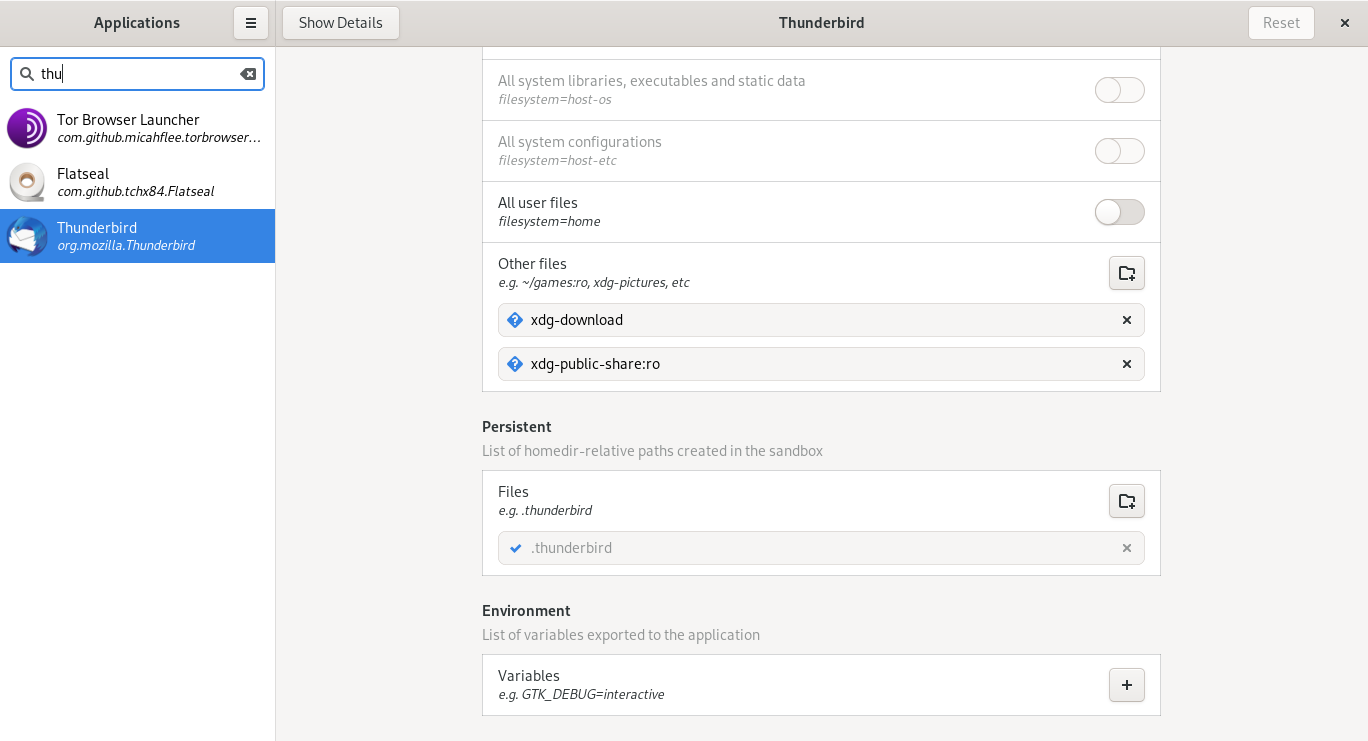This screenshot has height=741, width=1368.
Task: Click the com.github.tchx84.Flatseal app ID text
Action: pos(136,192)
